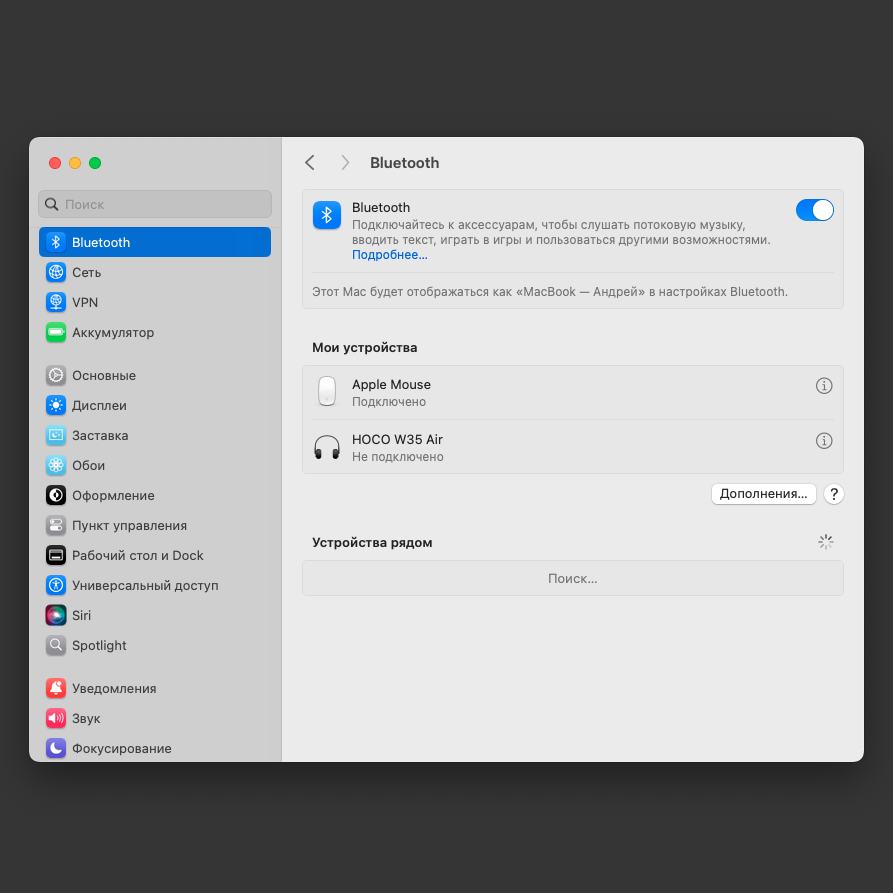
Task: Select the Apple Mouse device name
Action: point(391,384)
